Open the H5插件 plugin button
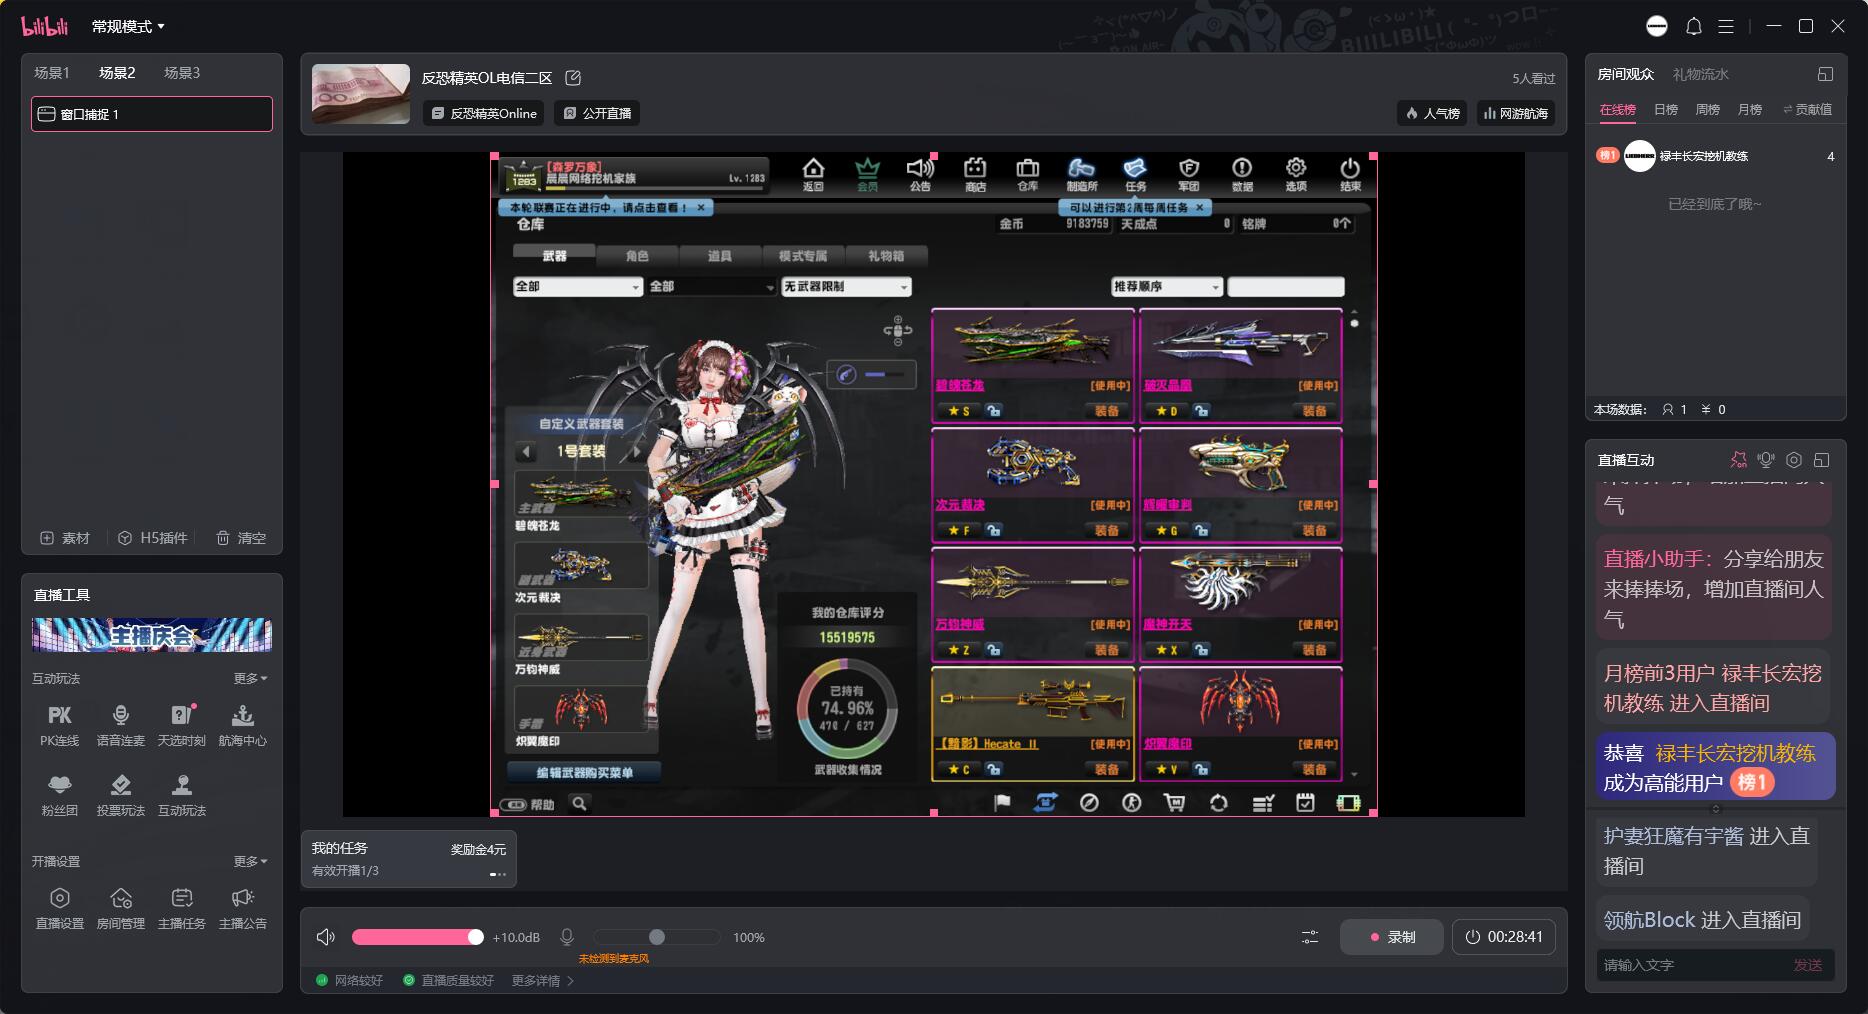The height and width of the screenshot is (1014, 1868). coord(153,538)
